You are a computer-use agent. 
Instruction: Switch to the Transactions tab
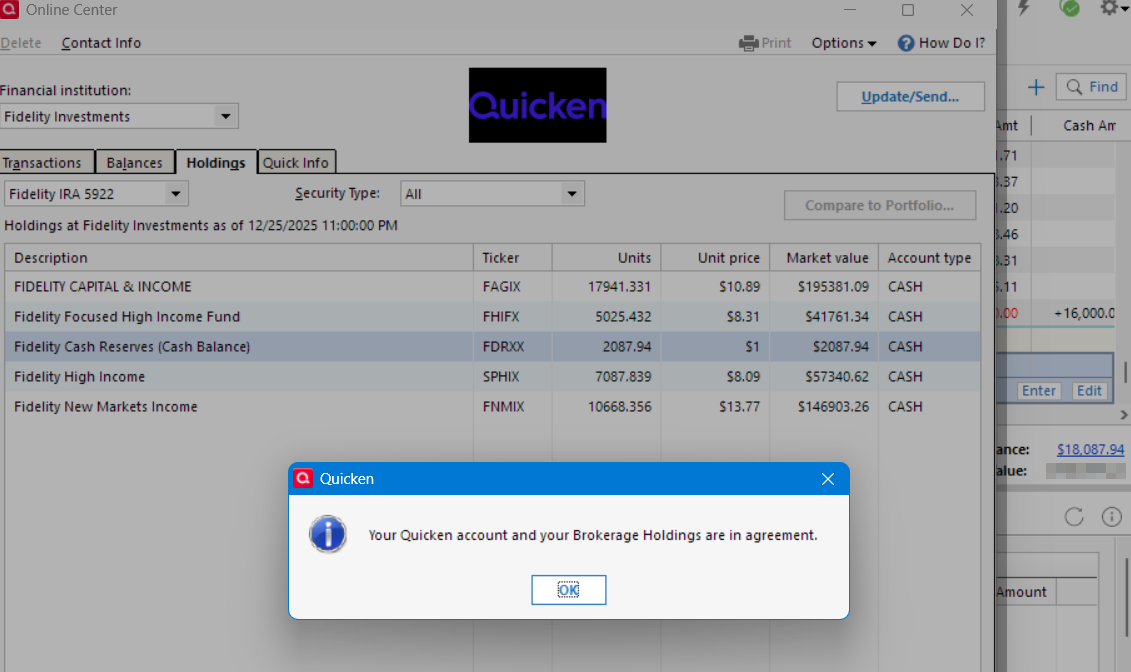pos(47,163)
